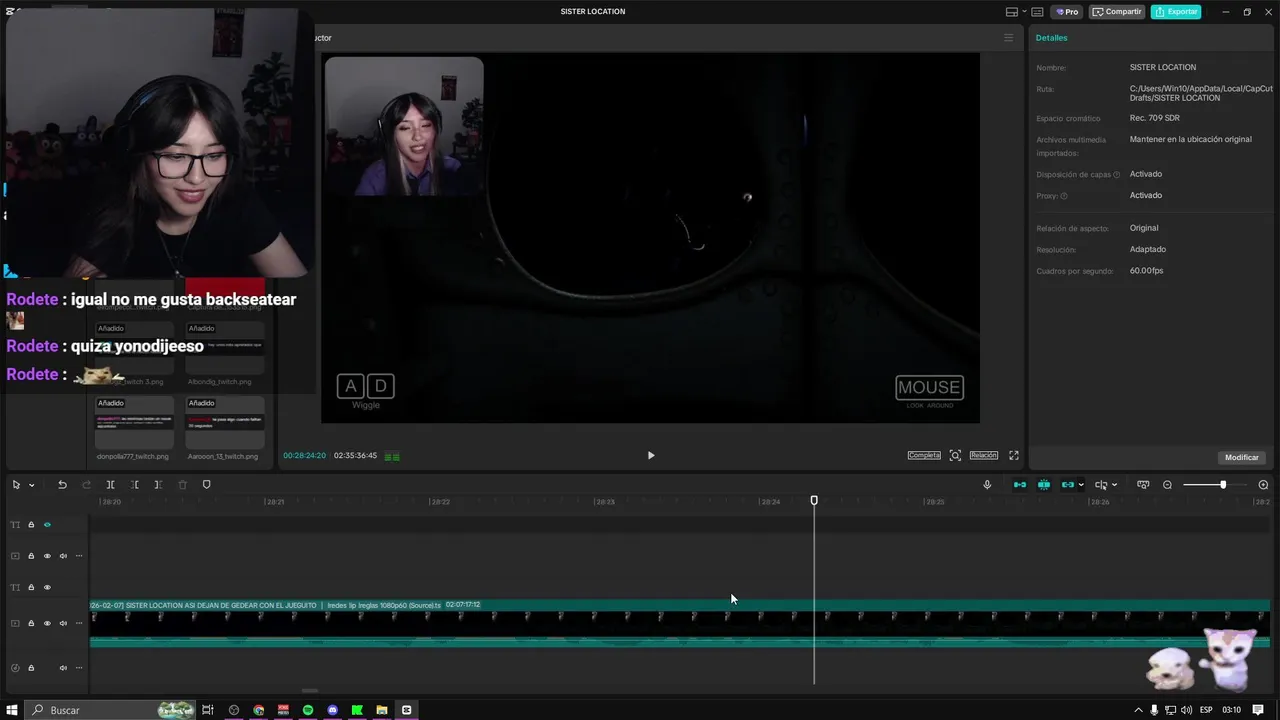1280x720 pixels.
Task: Click the Pro membership button
Action: (1065, 12)
